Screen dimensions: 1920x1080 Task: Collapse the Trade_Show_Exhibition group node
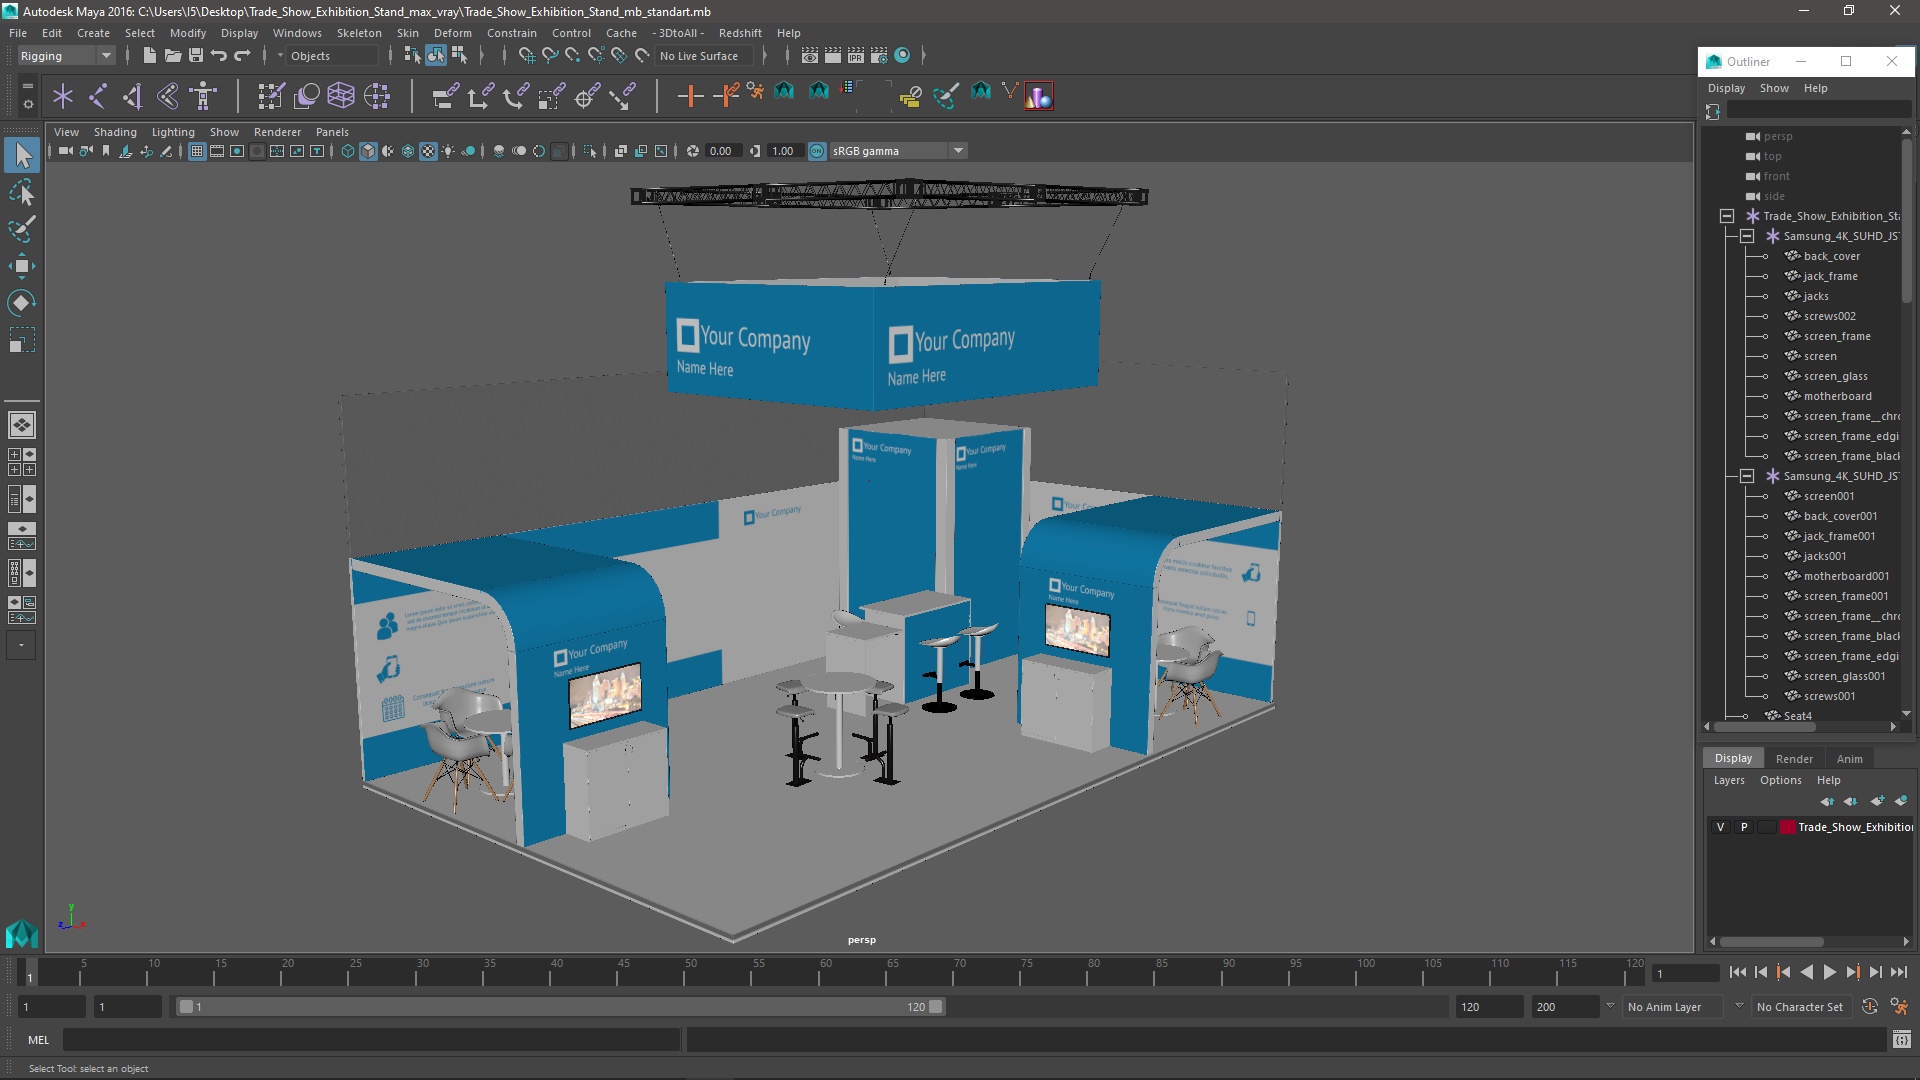[1727, 216]
